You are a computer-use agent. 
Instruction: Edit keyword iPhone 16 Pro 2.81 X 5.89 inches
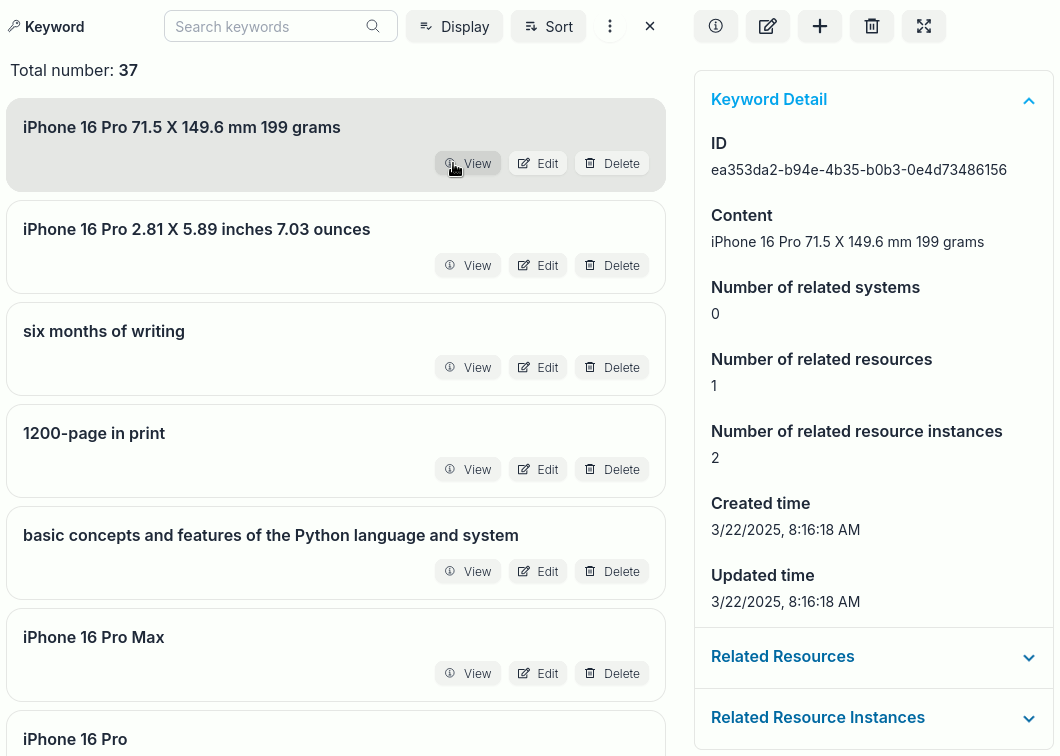click(x=538, y=266)
